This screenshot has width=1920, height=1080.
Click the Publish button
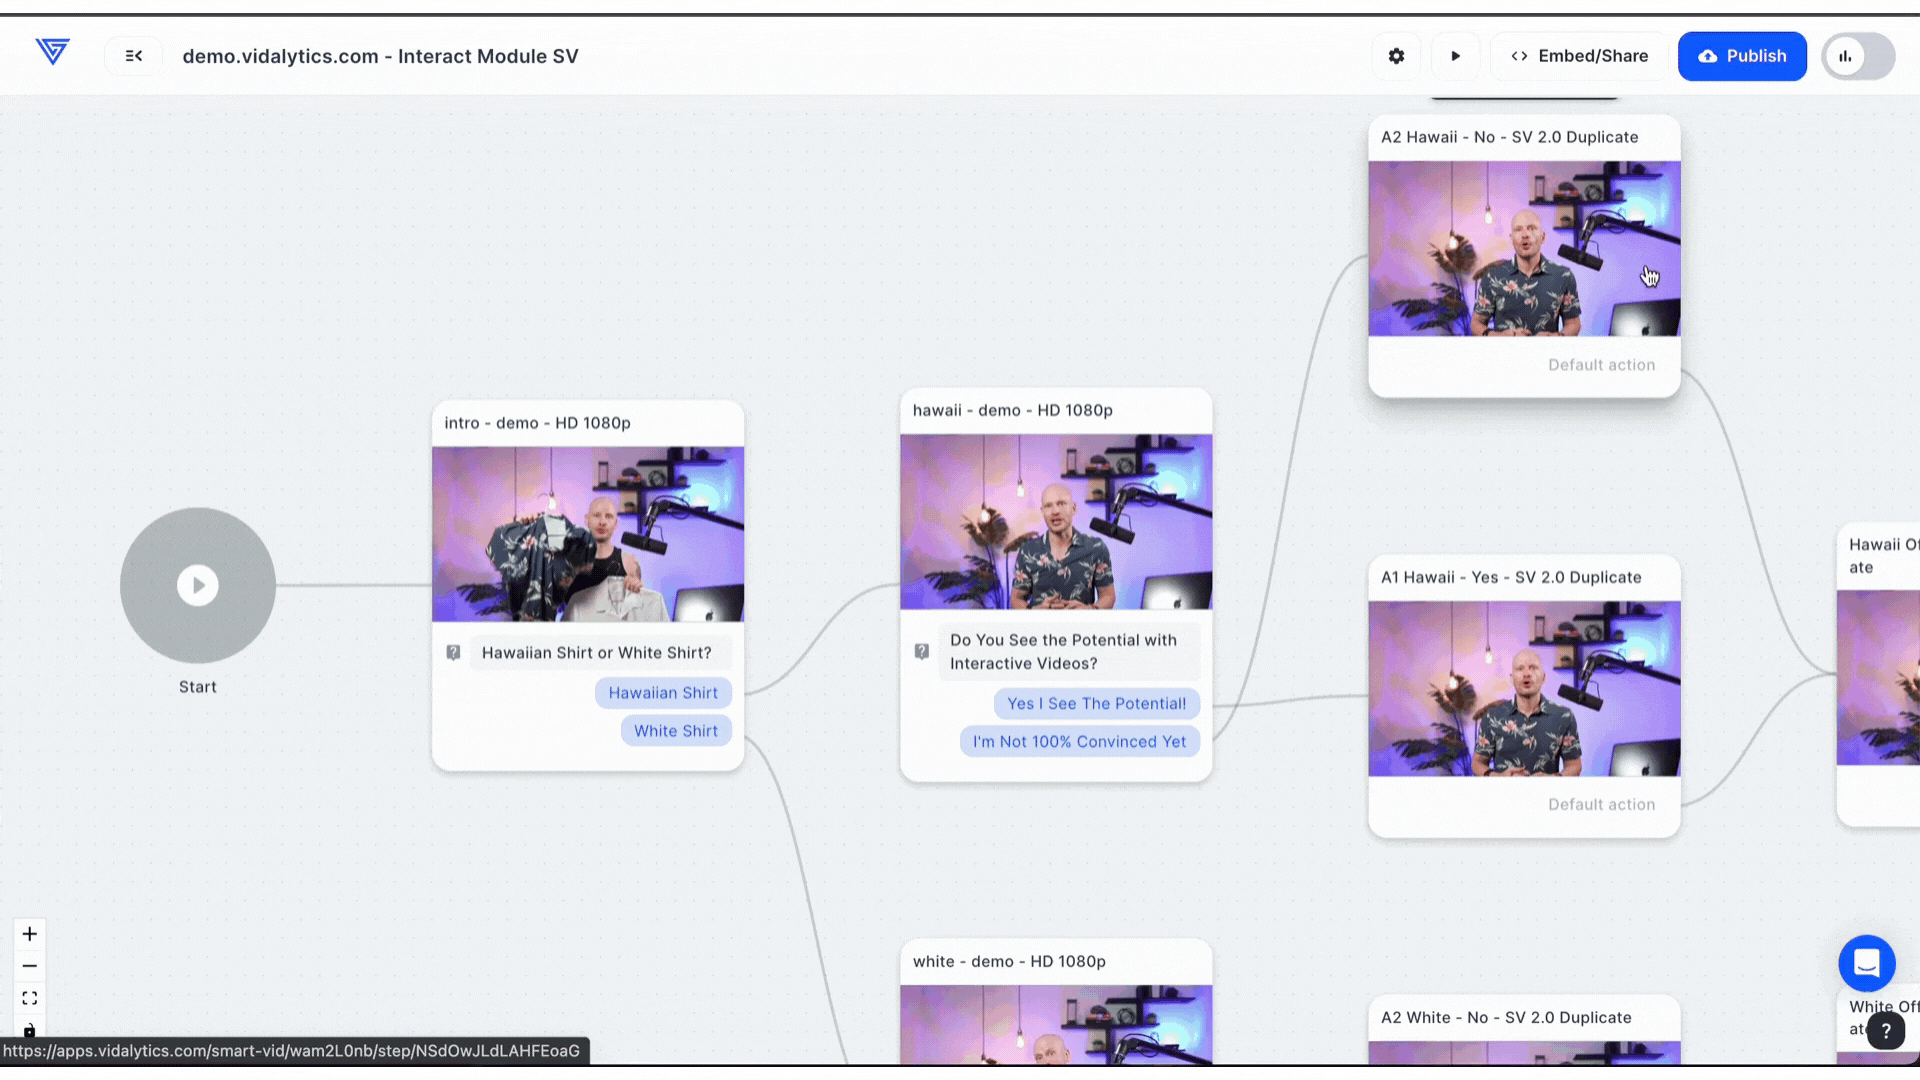(x=1741, y=56)
